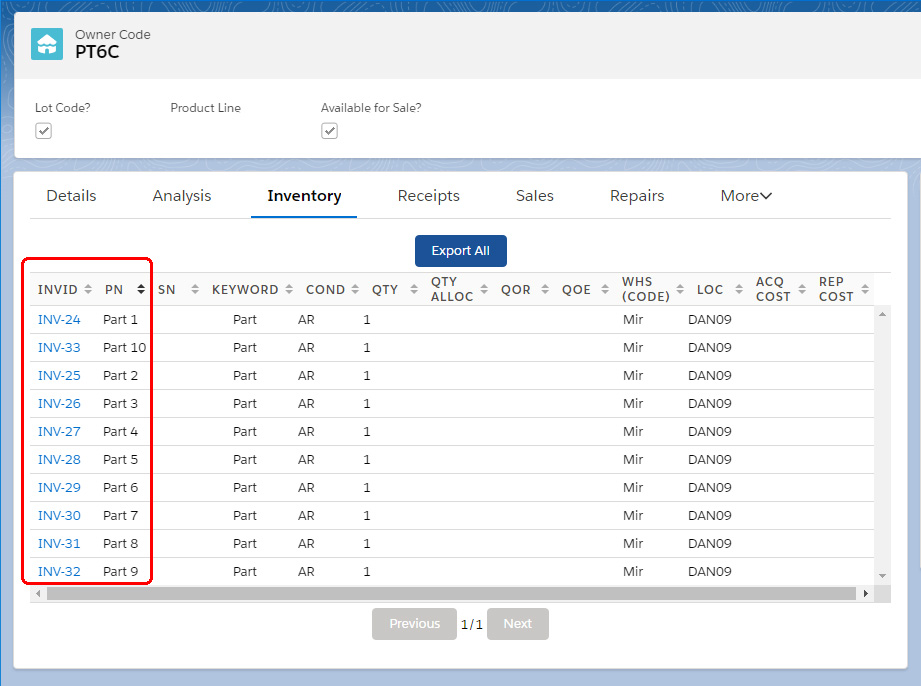Open inventory record INV-24

[x=59, y=320]
